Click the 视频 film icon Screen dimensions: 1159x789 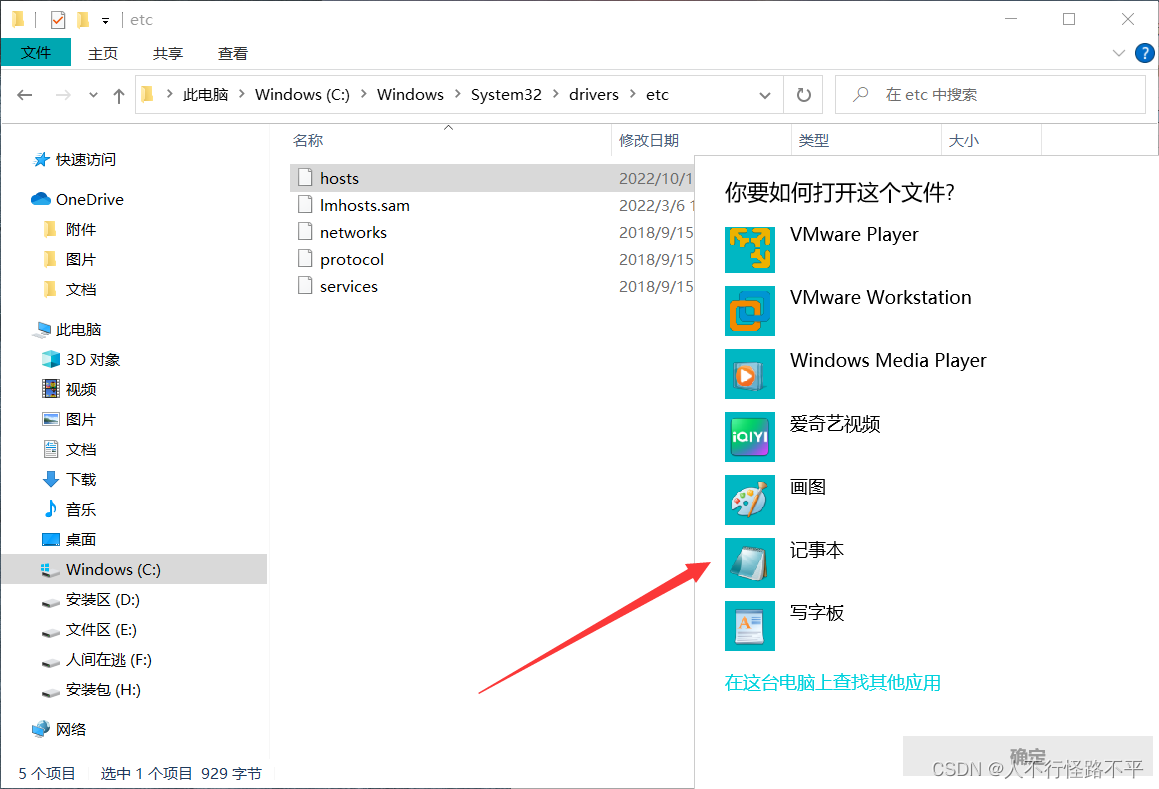51,389
